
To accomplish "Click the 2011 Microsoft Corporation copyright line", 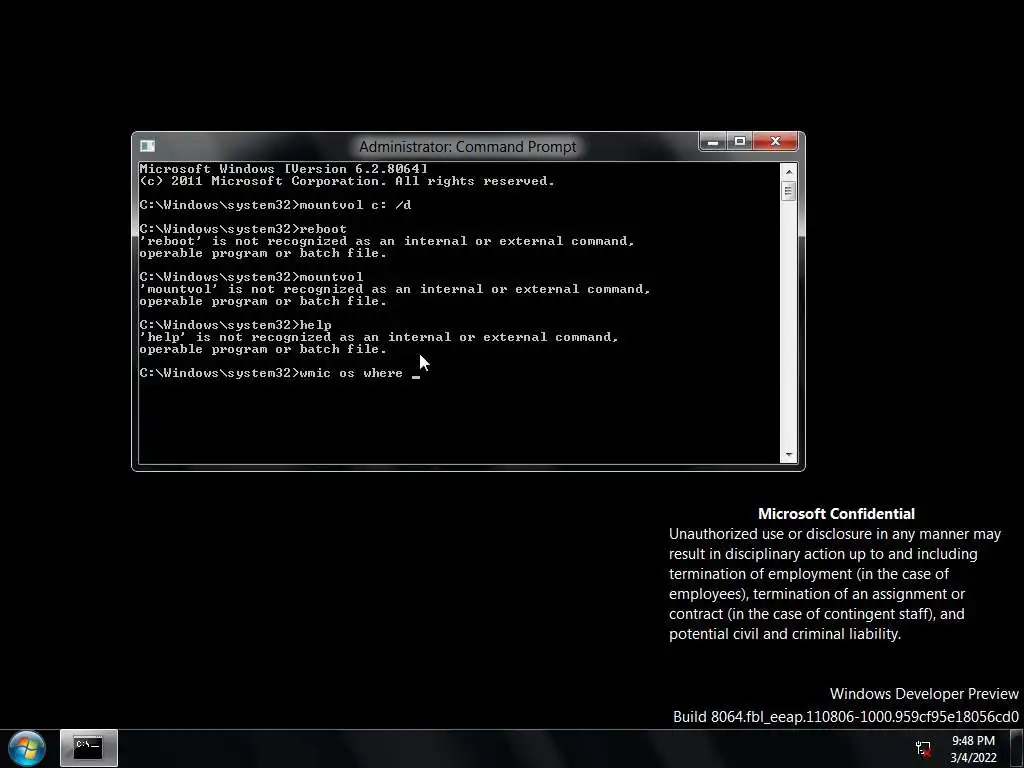I will (347, 181).
